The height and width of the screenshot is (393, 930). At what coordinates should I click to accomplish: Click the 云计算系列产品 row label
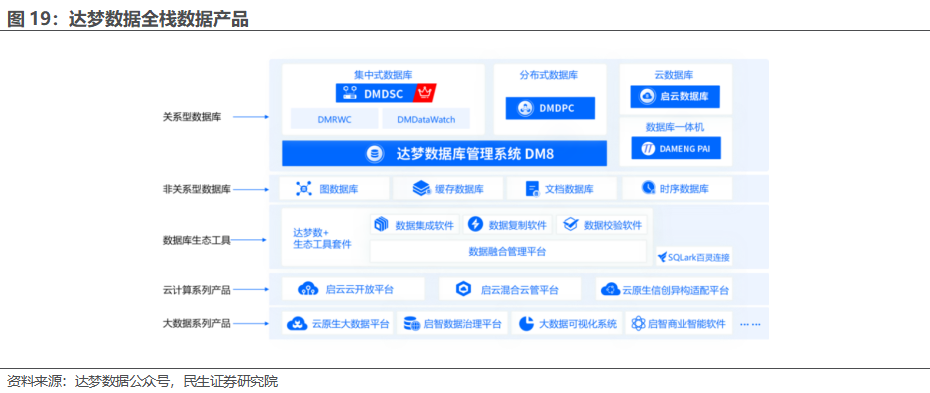point(196,290)
